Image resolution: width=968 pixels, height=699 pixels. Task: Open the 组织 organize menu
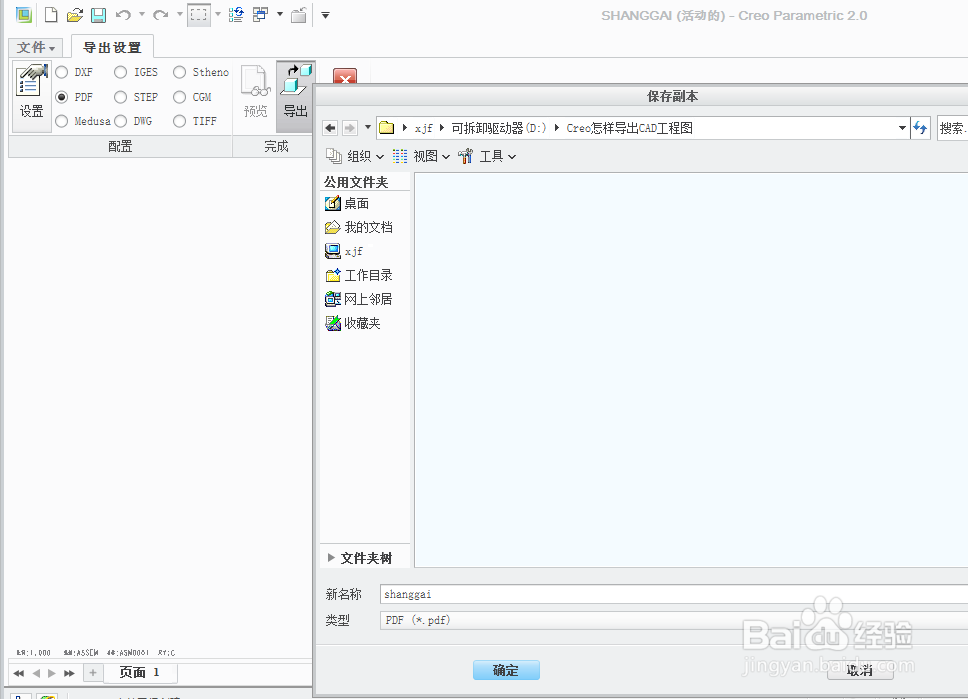coord(355,156)
